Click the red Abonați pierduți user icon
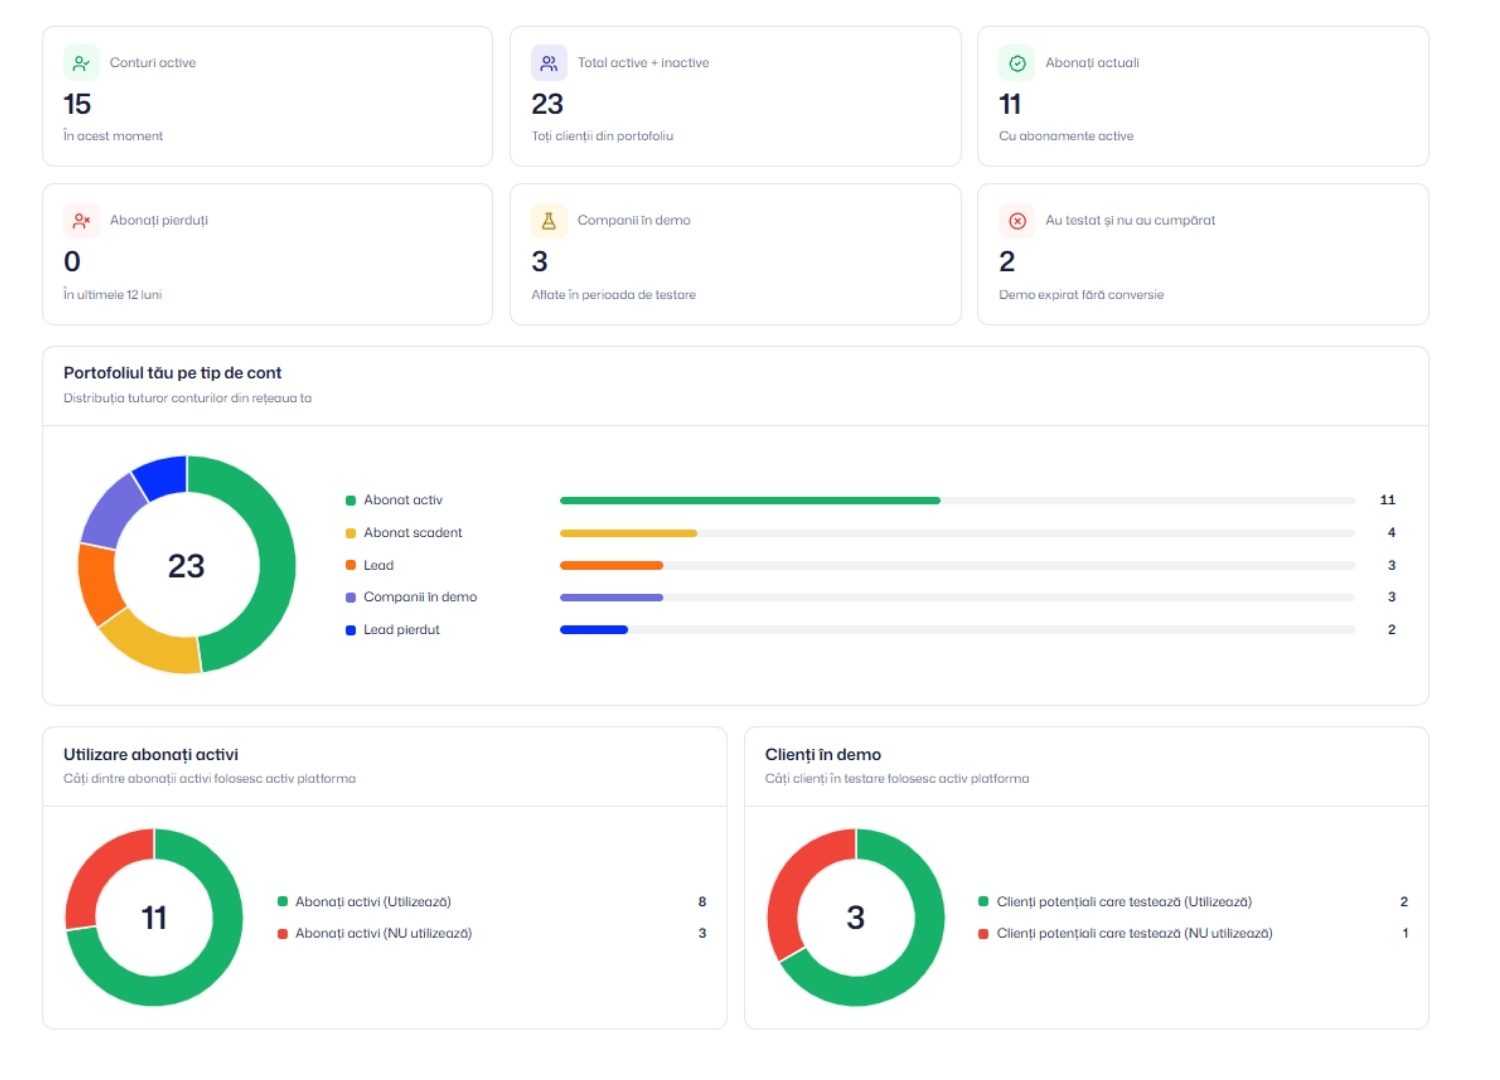This screenshot has height=1080, width=1500. [x=81, y=221]
